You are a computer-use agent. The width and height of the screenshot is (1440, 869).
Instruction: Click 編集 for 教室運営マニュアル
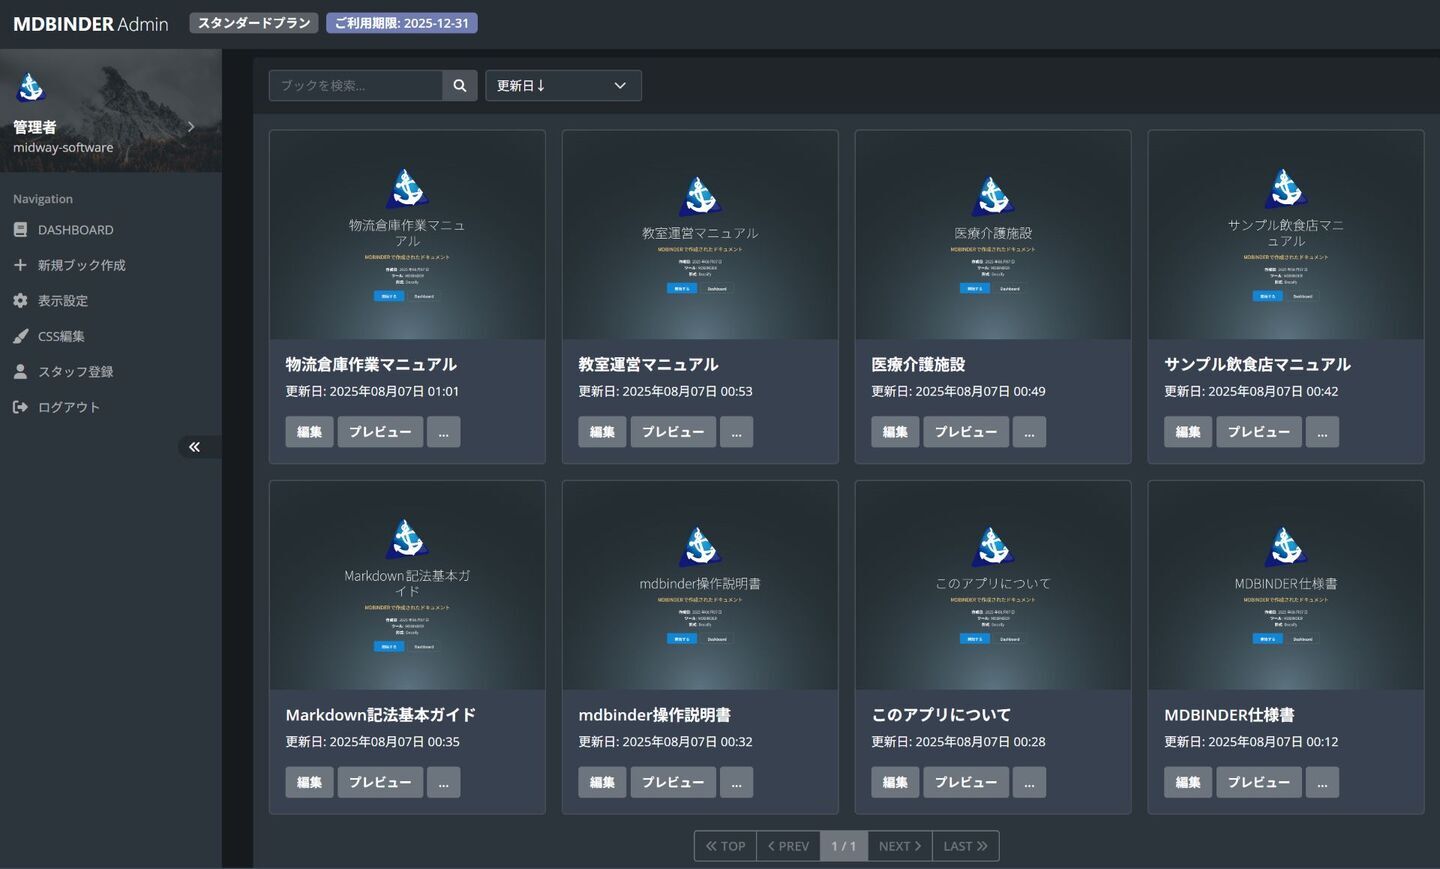click(602, 432)
